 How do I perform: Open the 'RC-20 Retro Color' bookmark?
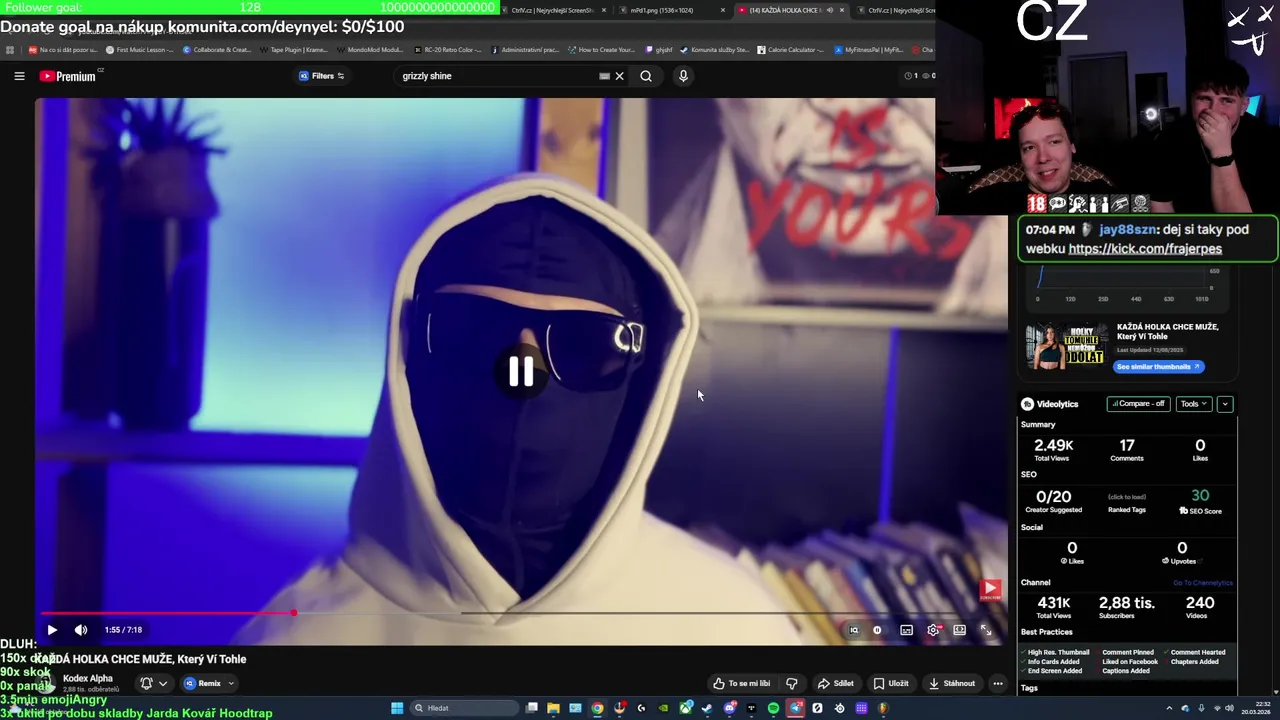tap(447, 49)
